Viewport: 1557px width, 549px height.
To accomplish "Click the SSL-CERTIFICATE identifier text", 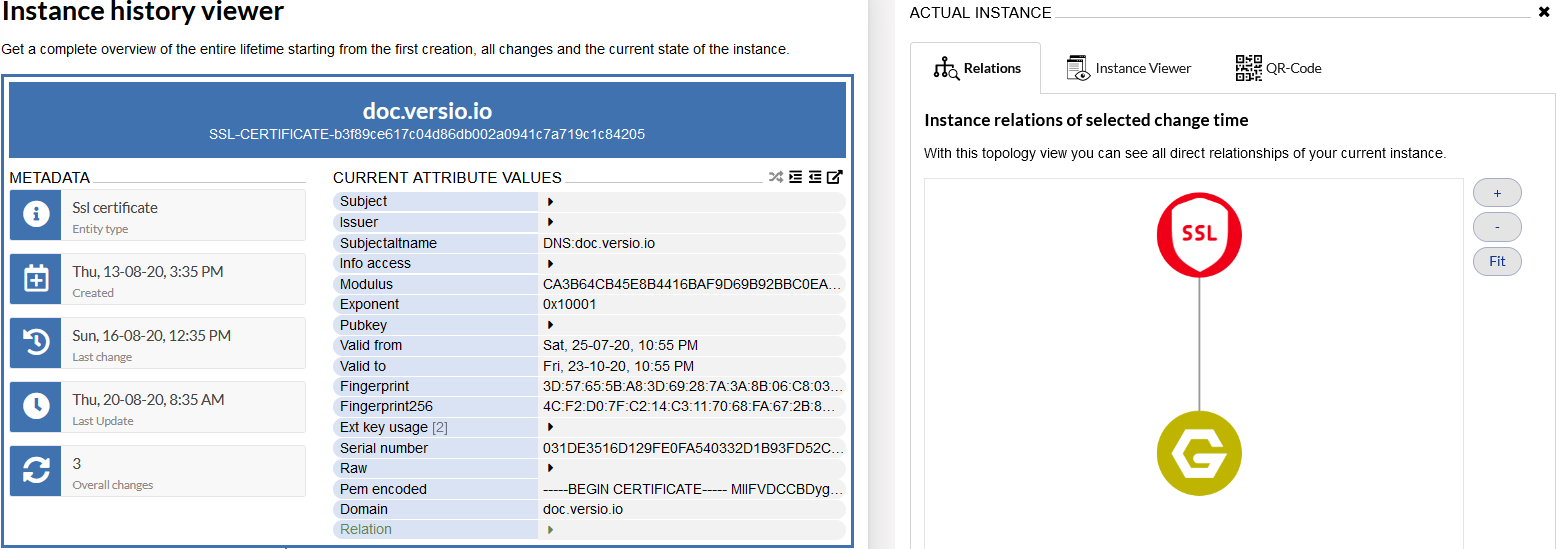I will [x=427, y=134].
